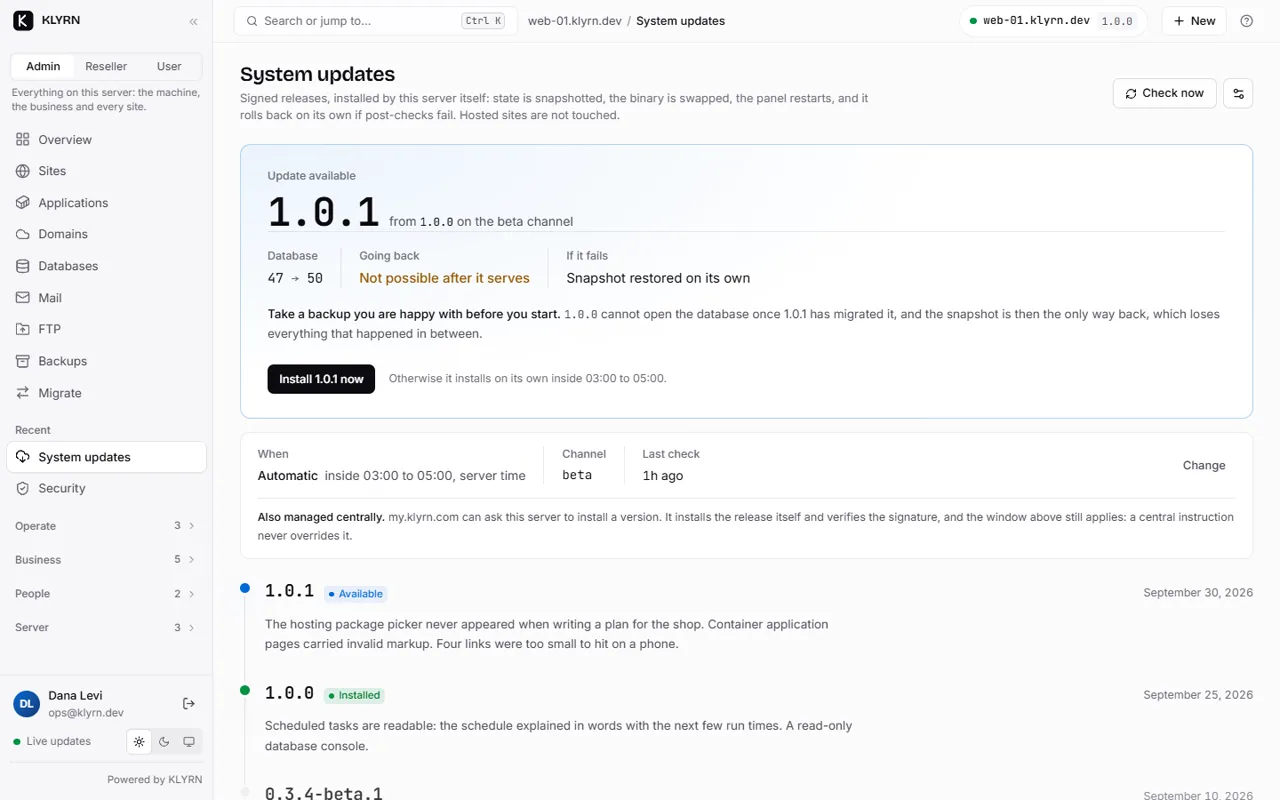The image size is (1280, 800).
Task: Switch to light theme sun icon
Action: [139, 742]
